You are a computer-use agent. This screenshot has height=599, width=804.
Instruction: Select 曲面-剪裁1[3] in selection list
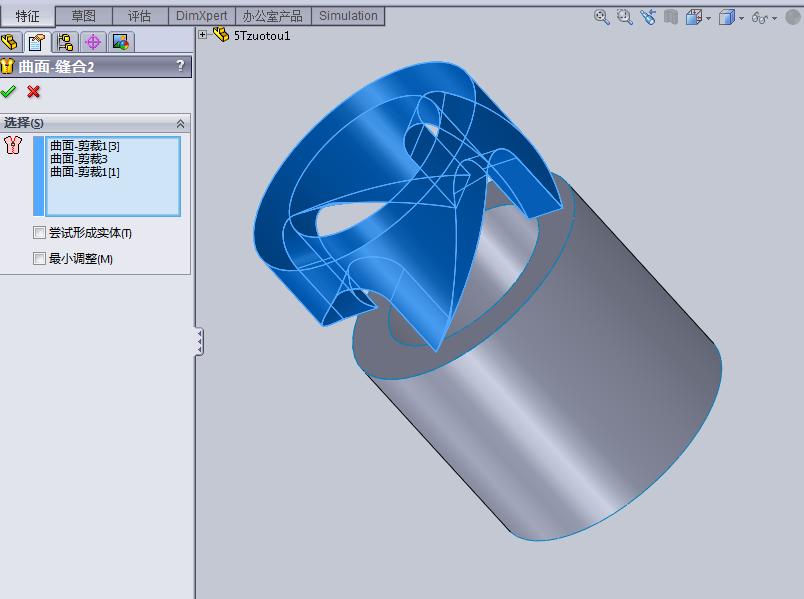point(85,146)
